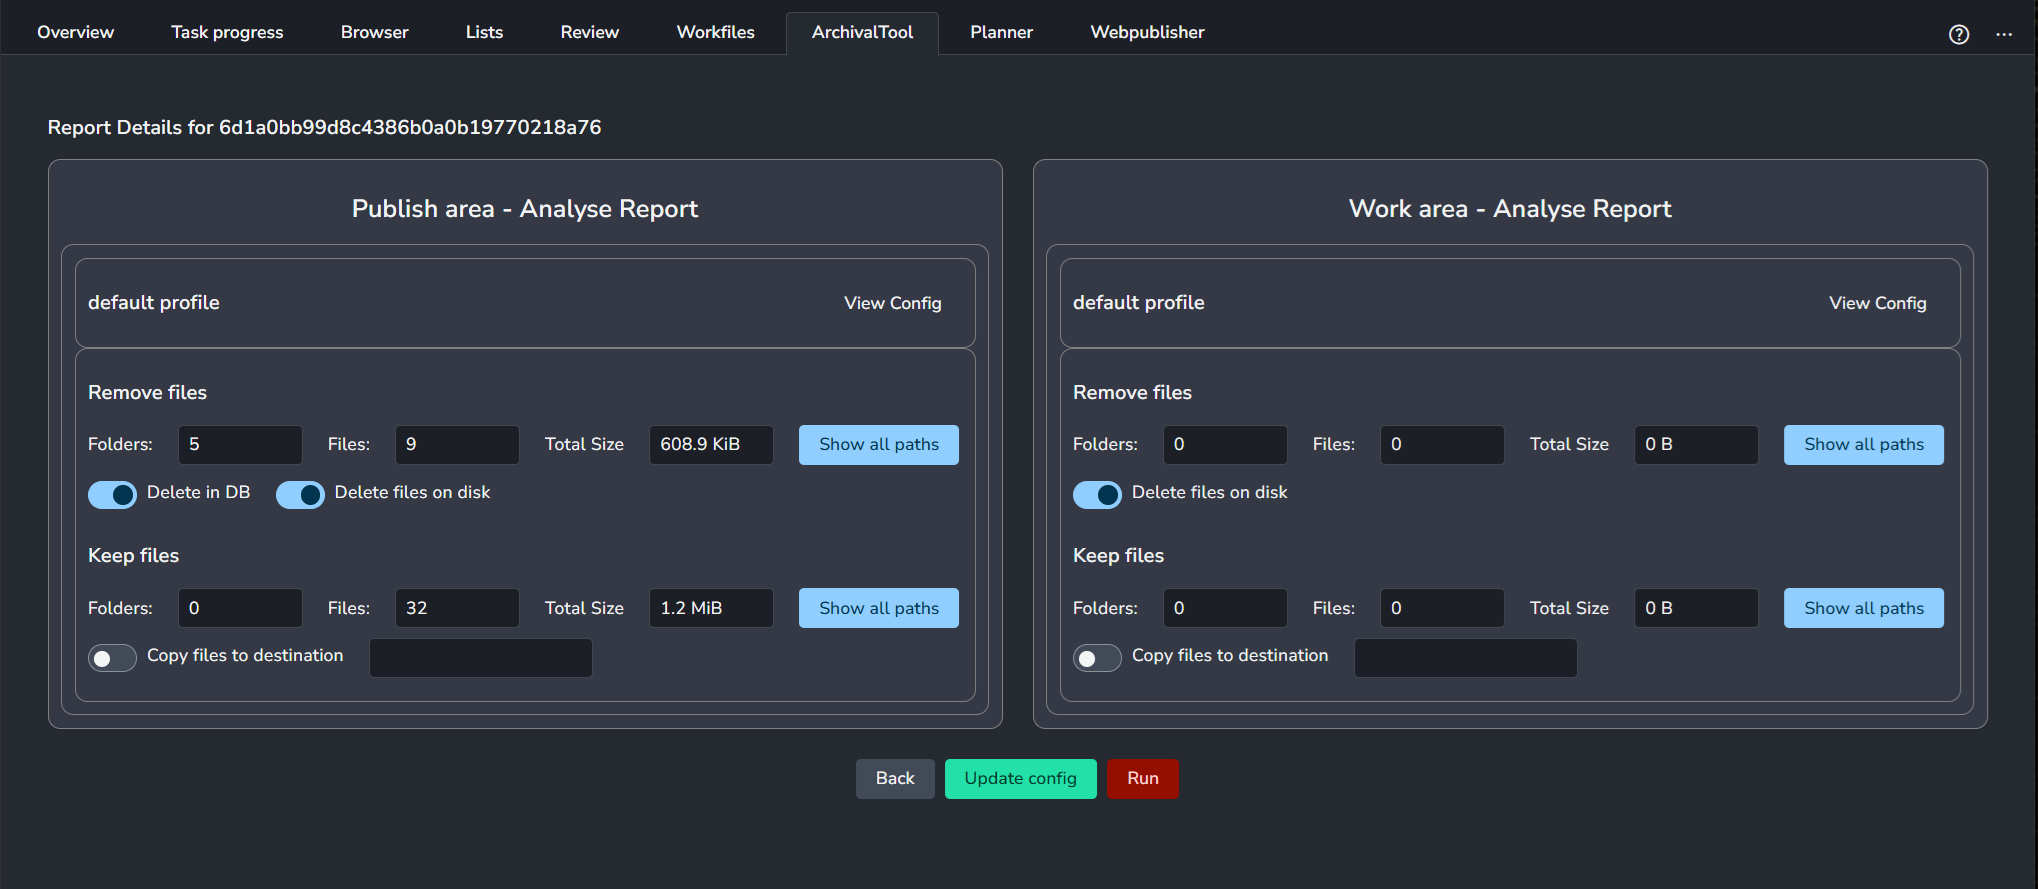This screenshot has height=889, width=2038.
Task: Show all paths for Publish Remove files
Action: pos(878,445)
